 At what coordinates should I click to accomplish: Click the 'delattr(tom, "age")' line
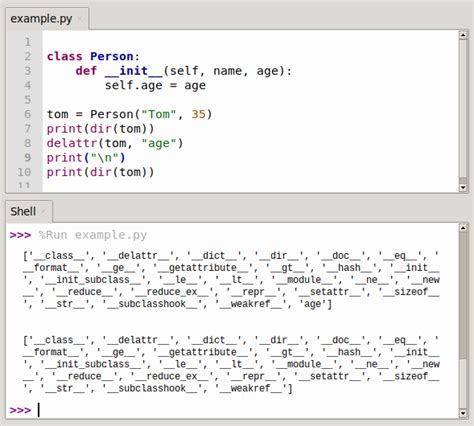(115, 143)
